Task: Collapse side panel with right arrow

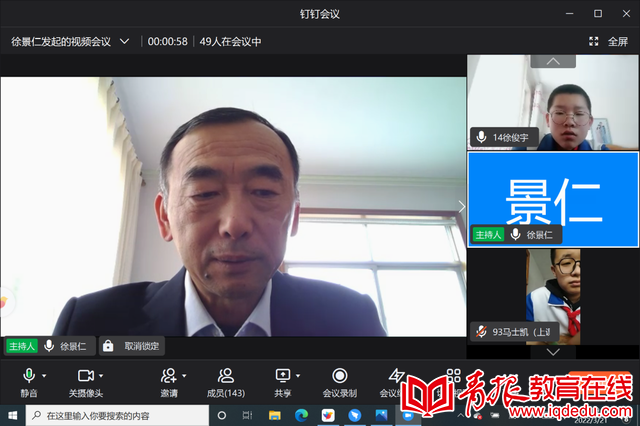Action: point(462,207)
